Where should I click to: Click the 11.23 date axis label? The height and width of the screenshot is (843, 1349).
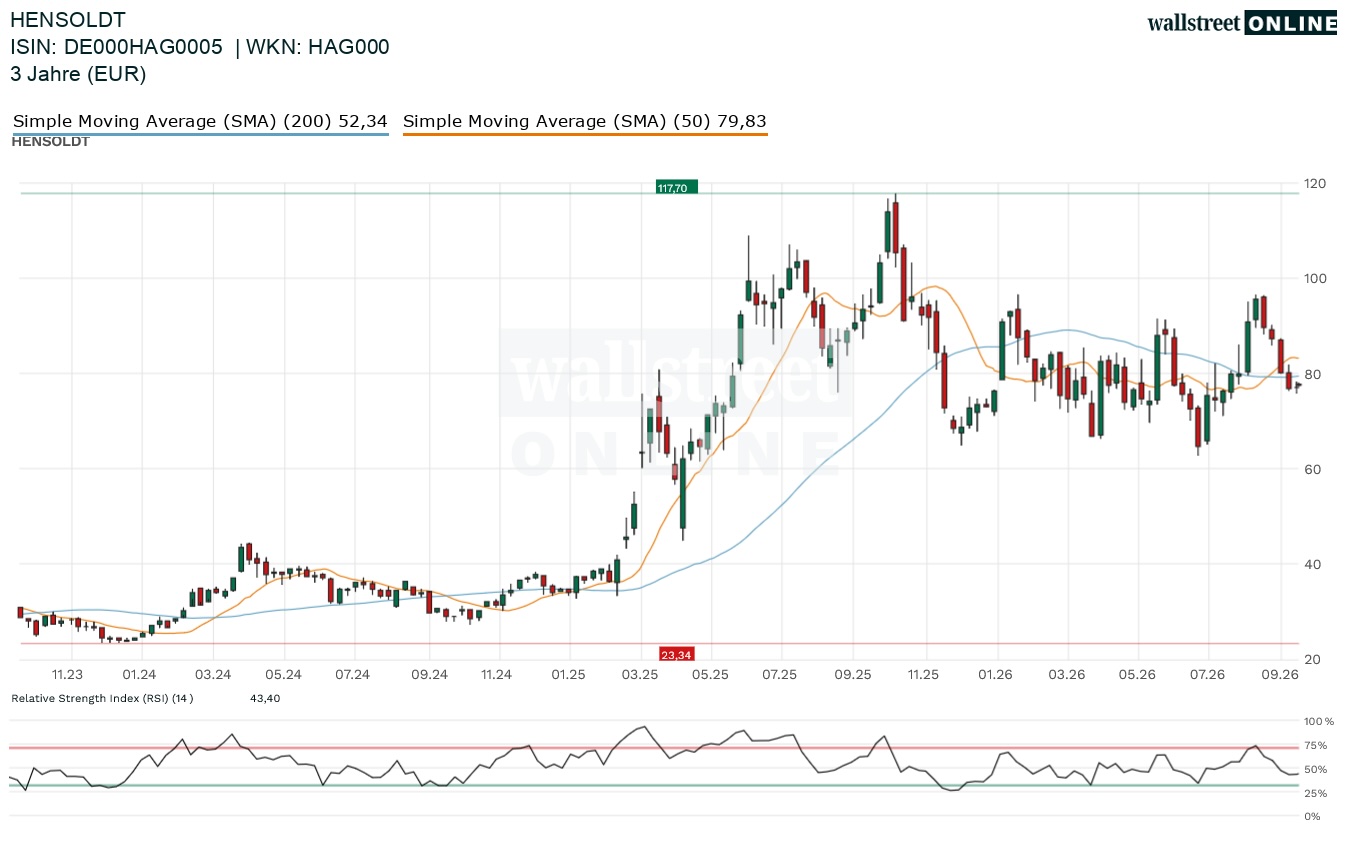68,674
